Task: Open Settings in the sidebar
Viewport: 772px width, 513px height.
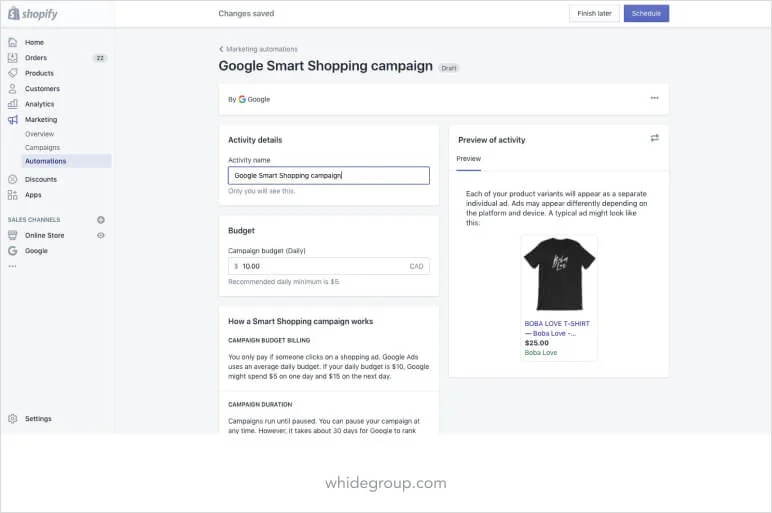Action: [x=38, y=419]
